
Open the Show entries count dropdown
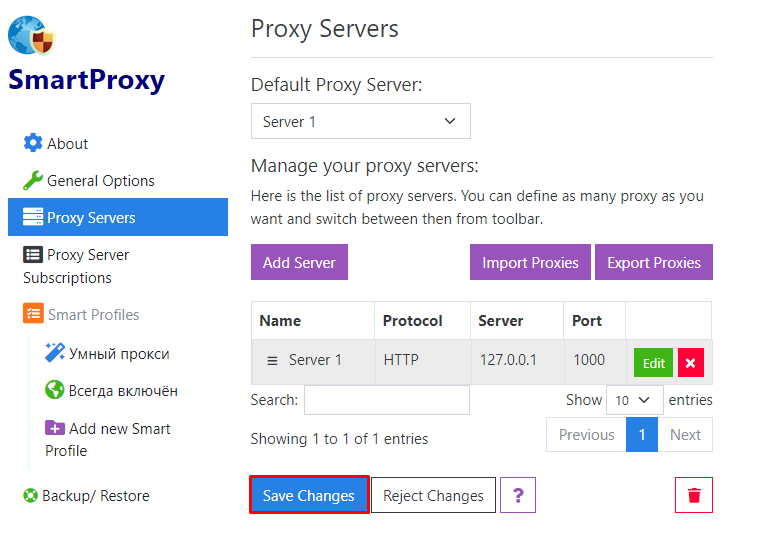pyautogui.click(x=635, y=400)
